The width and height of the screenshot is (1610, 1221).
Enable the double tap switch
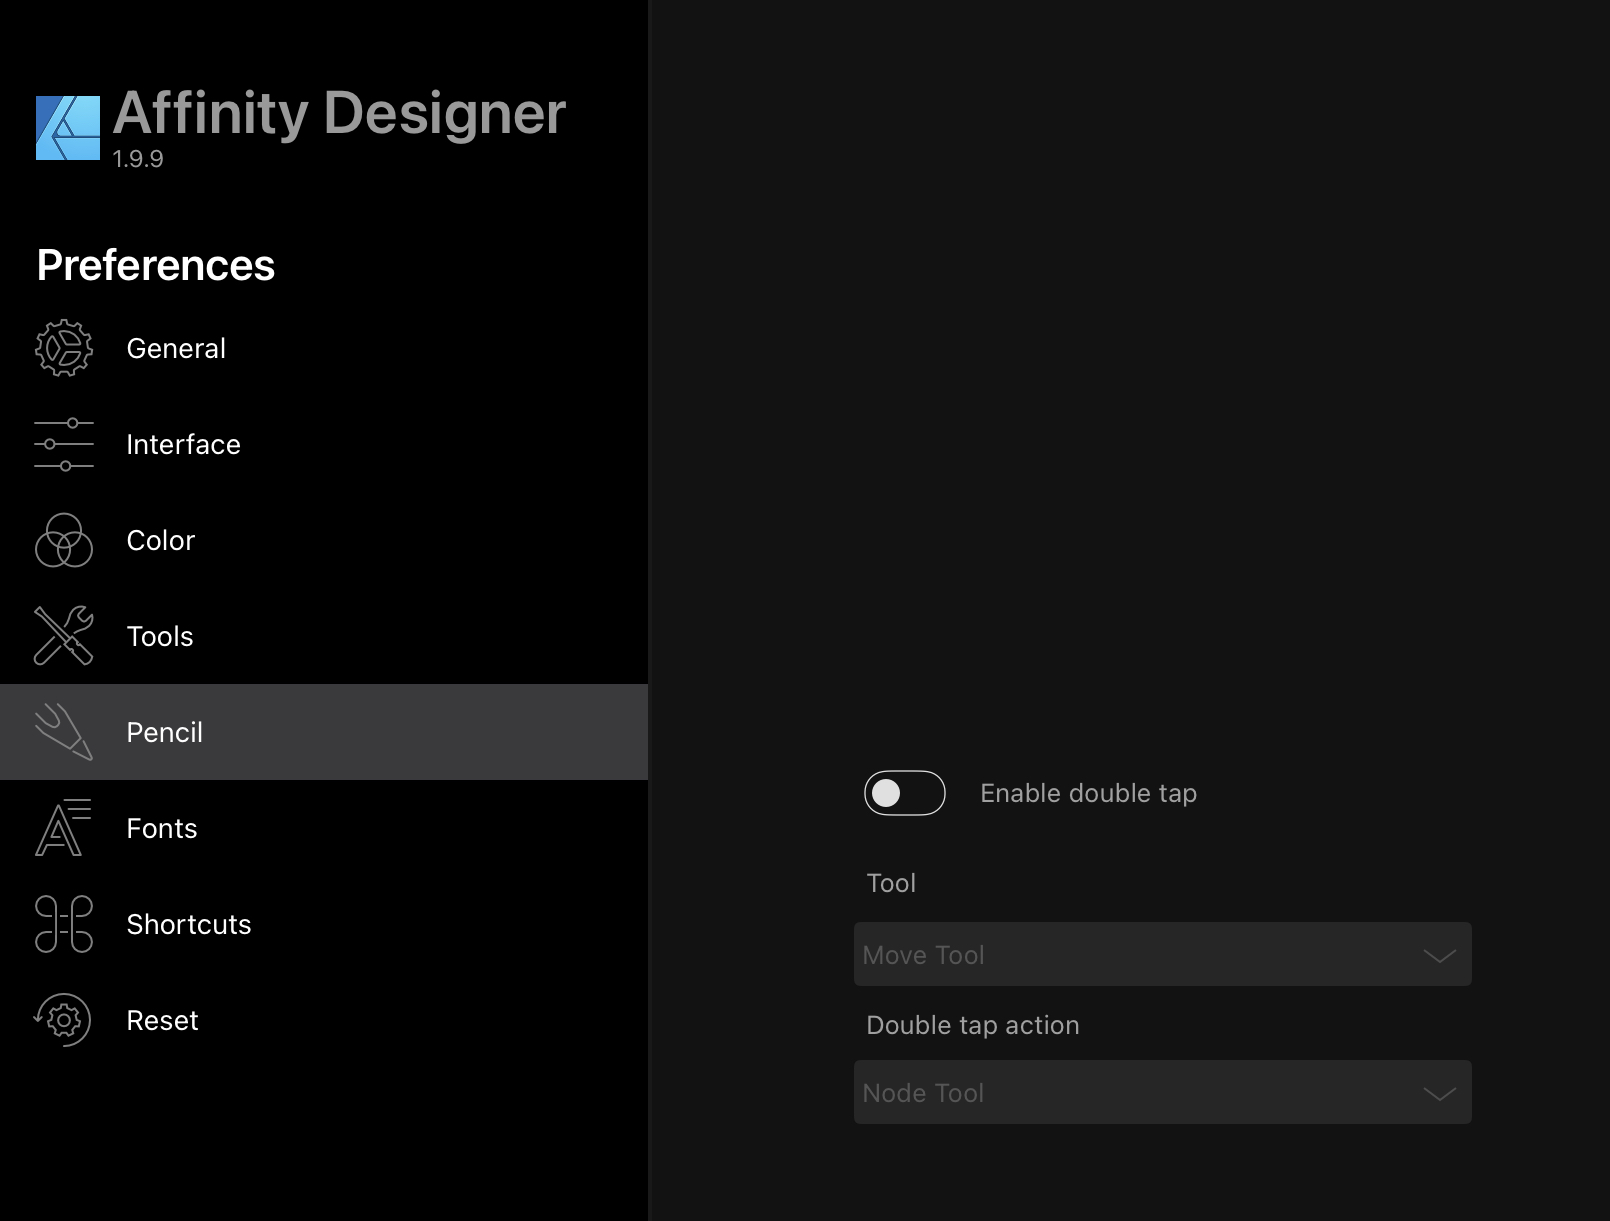pos(905,793)
